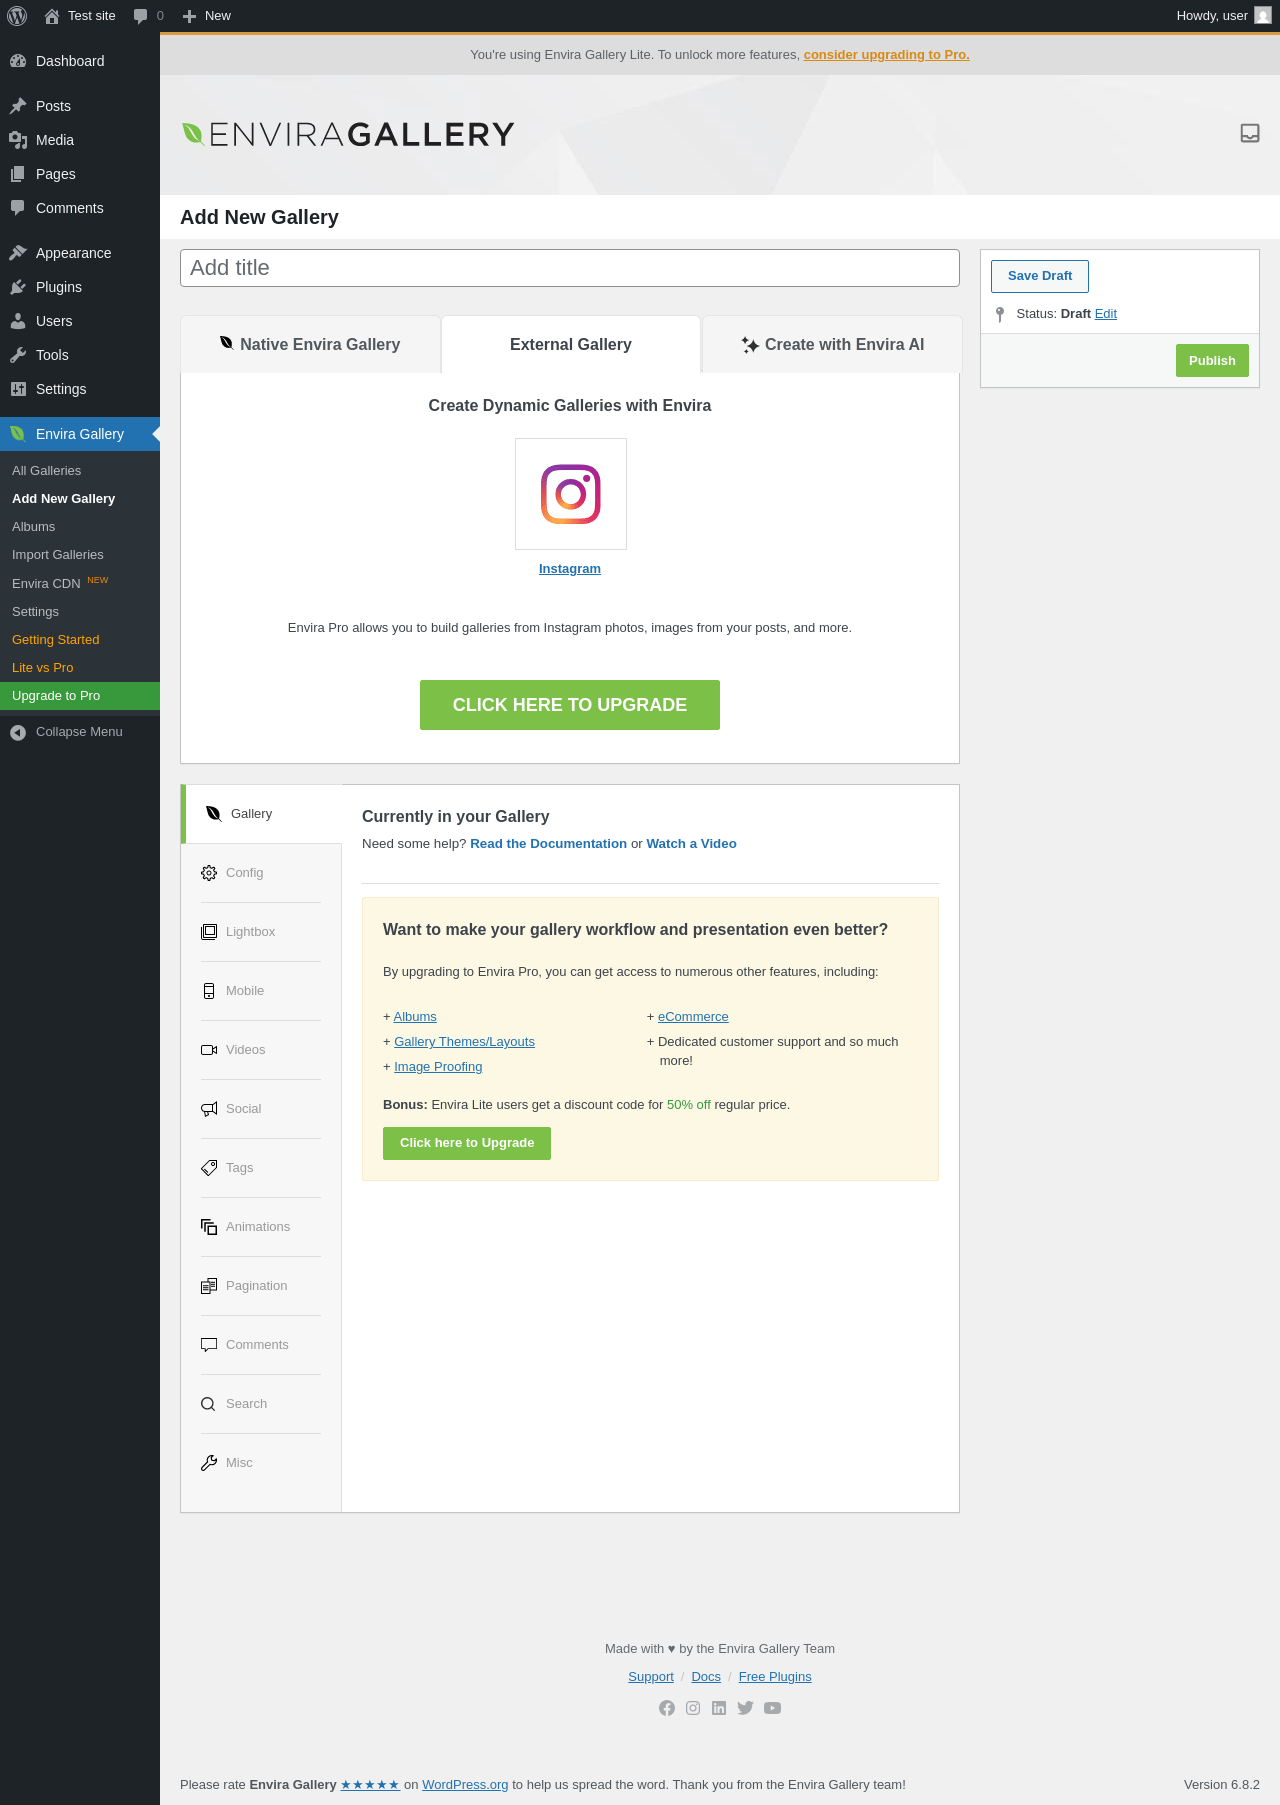The height and width of the screenshot is (1805, 1280).
Task: Open Import Galleries submenu item
Action: [x=80, y=555]
